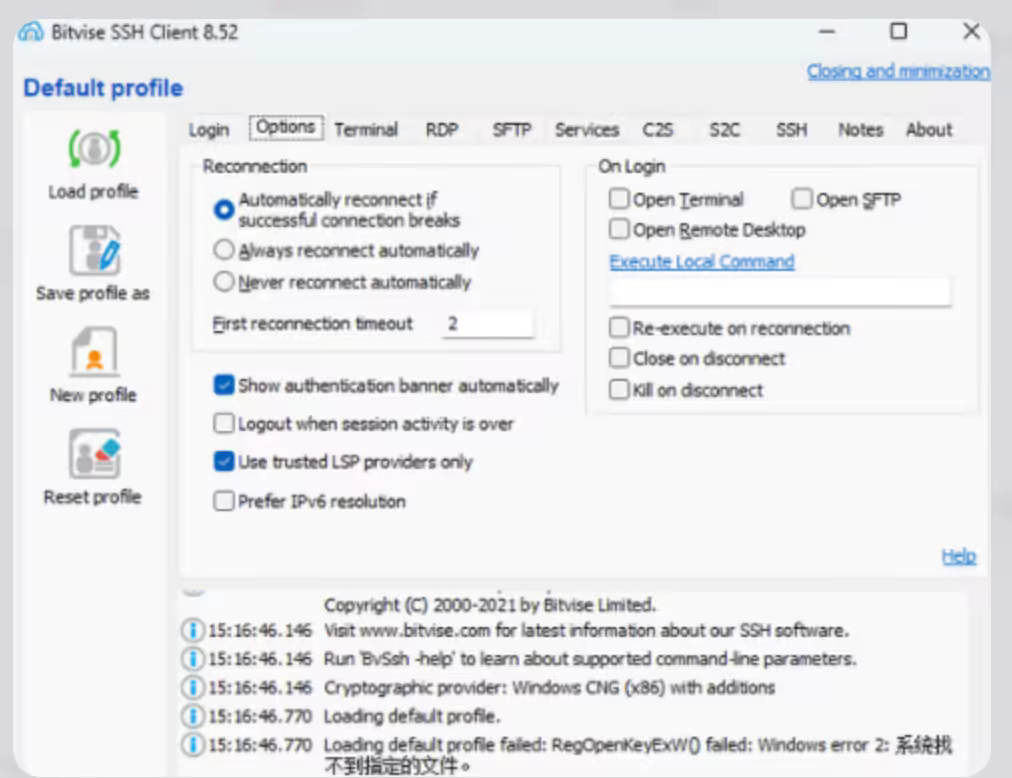This screenshot has height=778, width=1012.
Task: Click info icon beside 'Loading default profile failed' entry
Action: [x=192, y=744]
